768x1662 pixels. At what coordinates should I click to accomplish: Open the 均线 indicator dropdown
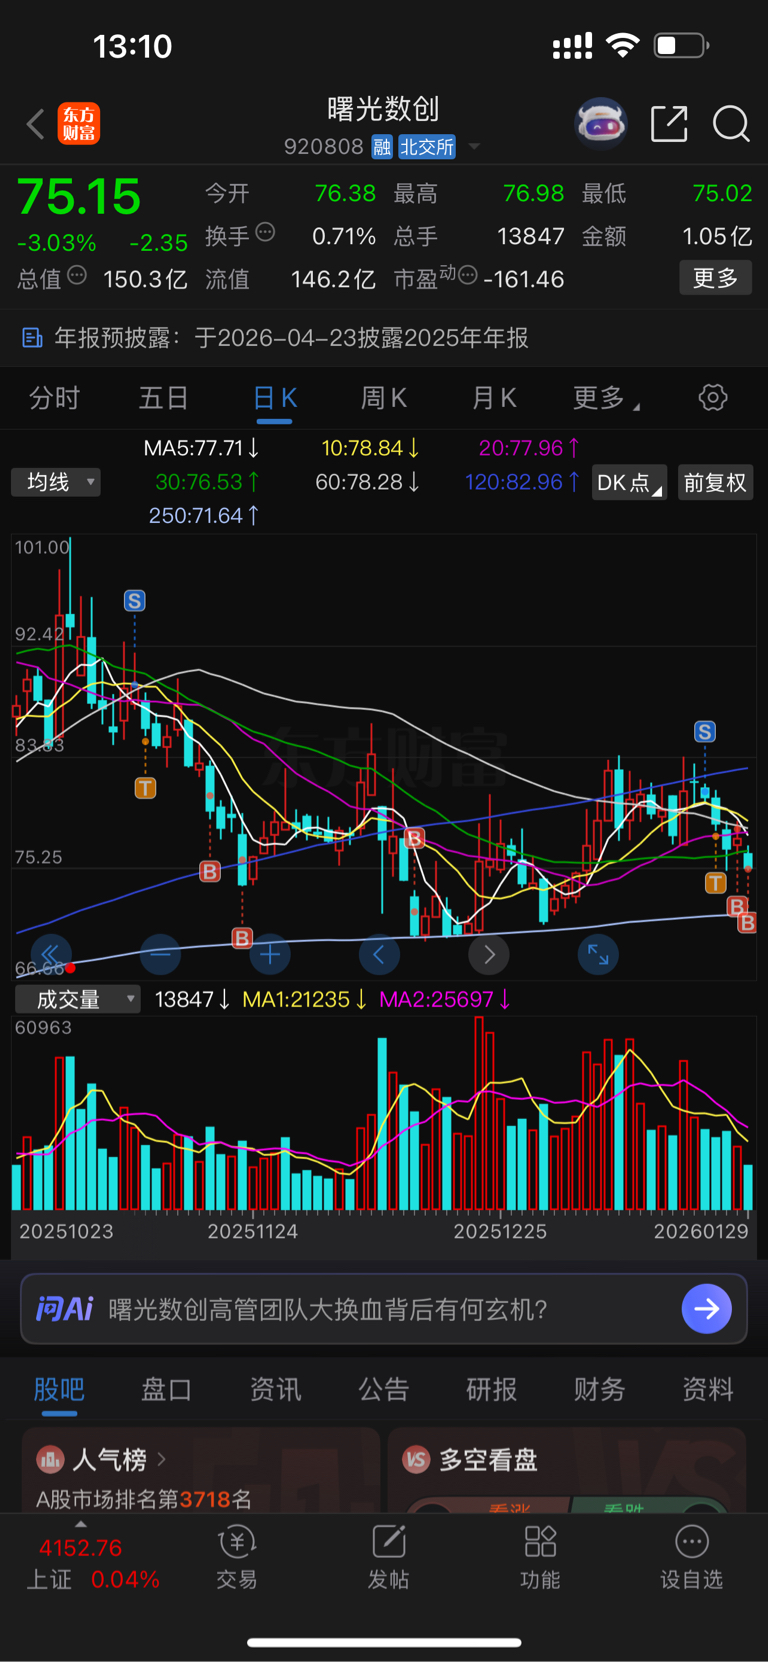56,482
